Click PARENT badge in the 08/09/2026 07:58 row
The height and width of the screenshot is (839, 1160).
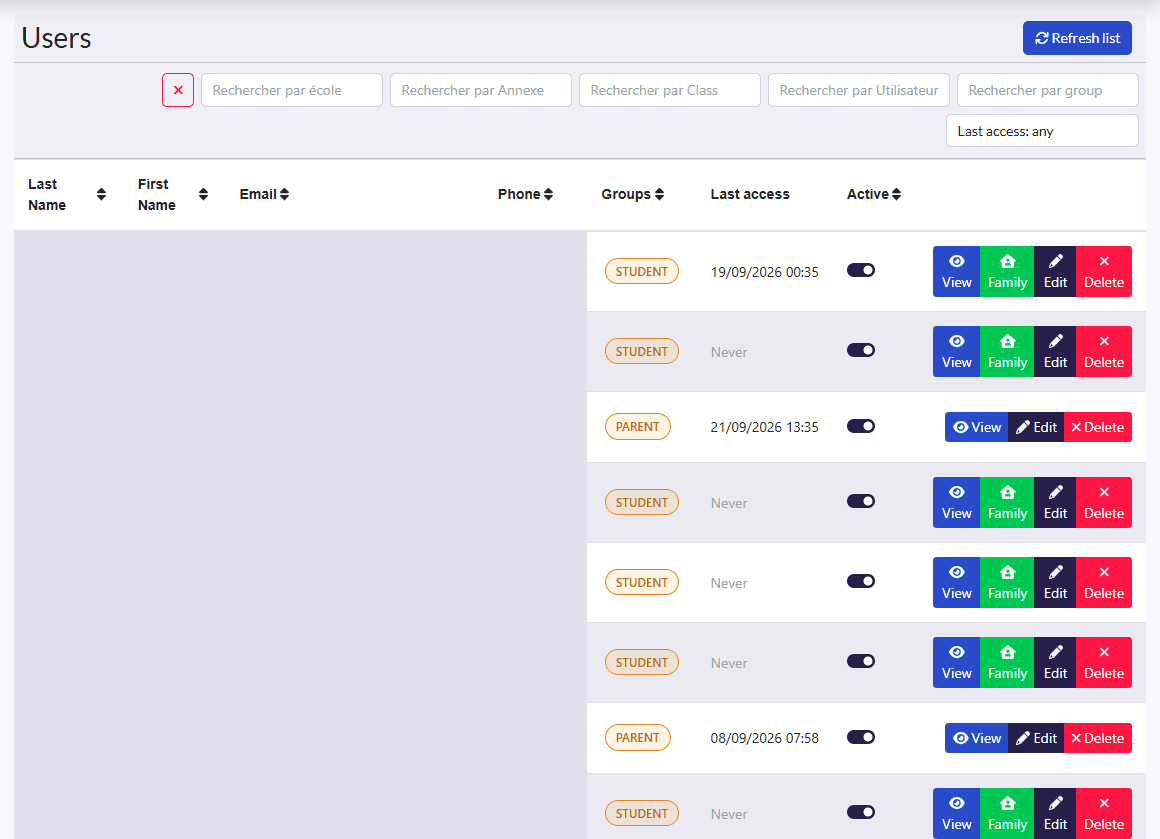coord(638,738)
